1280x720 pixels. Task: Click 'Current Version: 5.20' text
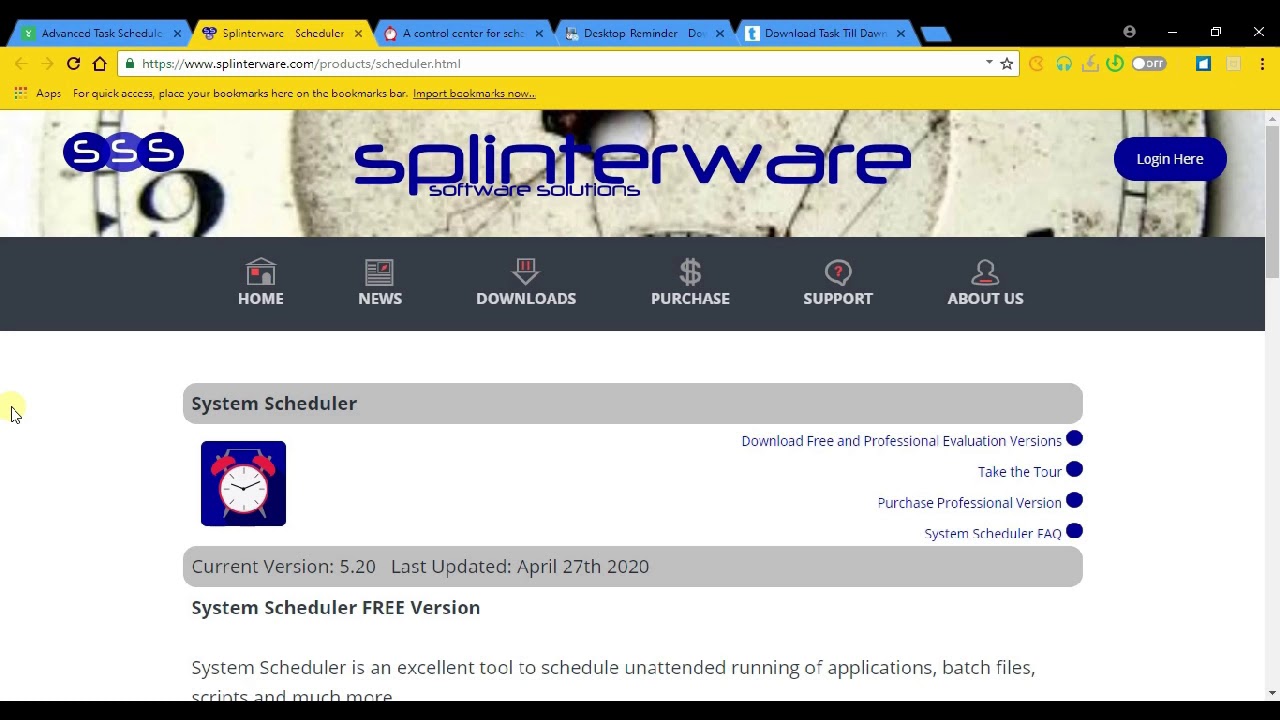[x=283, y=566]
